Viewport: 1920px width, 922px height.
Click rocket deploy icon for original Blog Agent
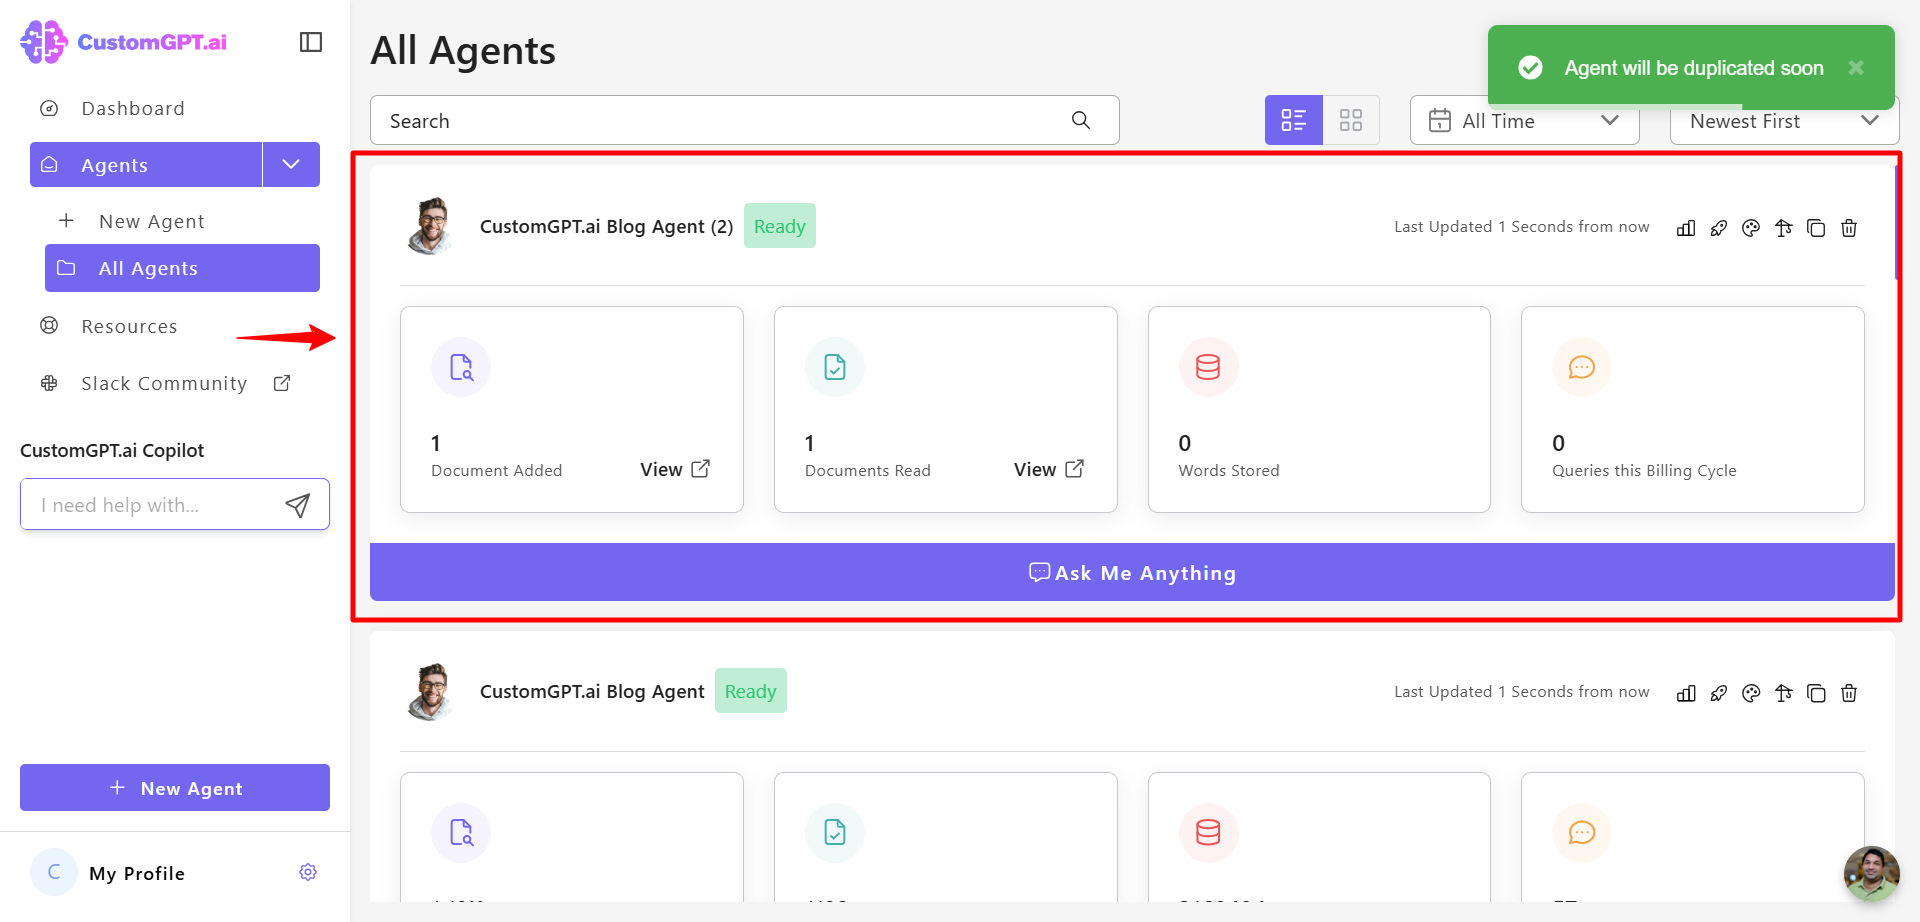coord(1719,693)
